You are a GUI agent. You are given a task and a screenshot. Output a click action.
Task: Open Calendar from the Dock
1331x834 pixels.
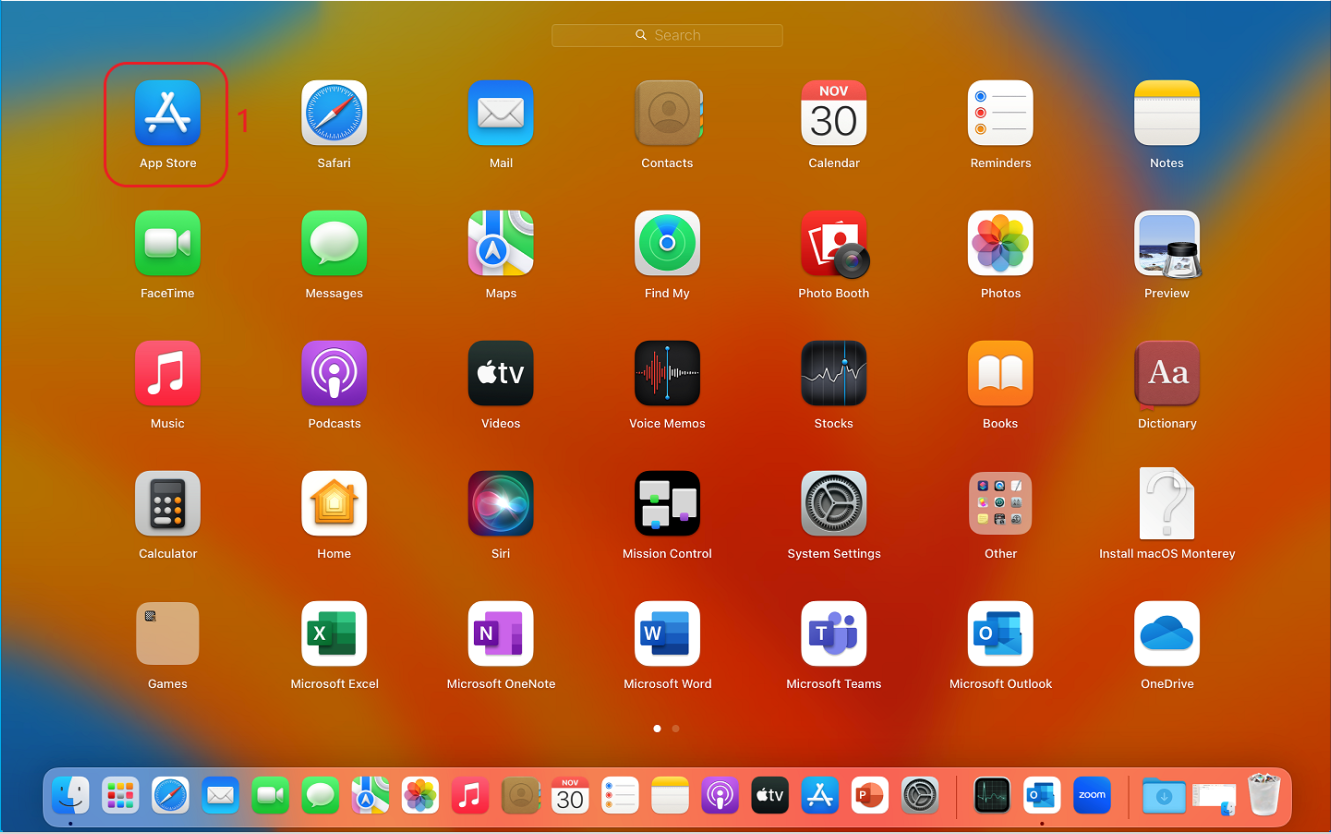[570, 796]
